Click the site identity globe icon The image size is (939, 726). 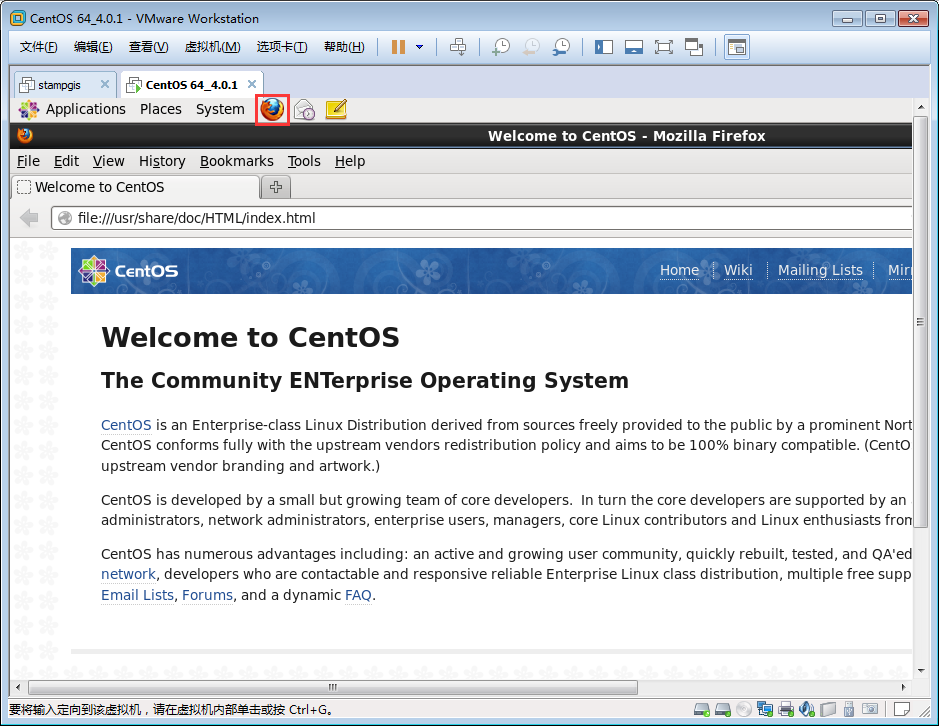pos(65,218)
